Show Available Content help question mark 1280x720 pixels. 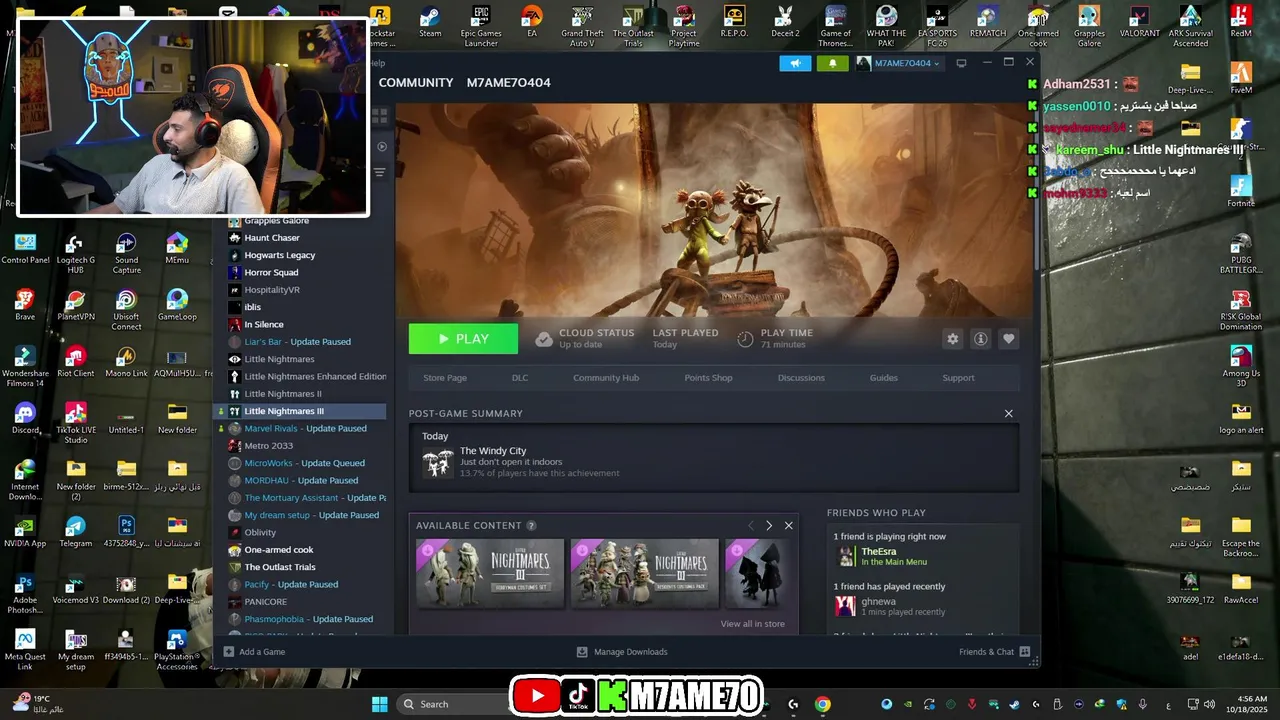[531, 526]
